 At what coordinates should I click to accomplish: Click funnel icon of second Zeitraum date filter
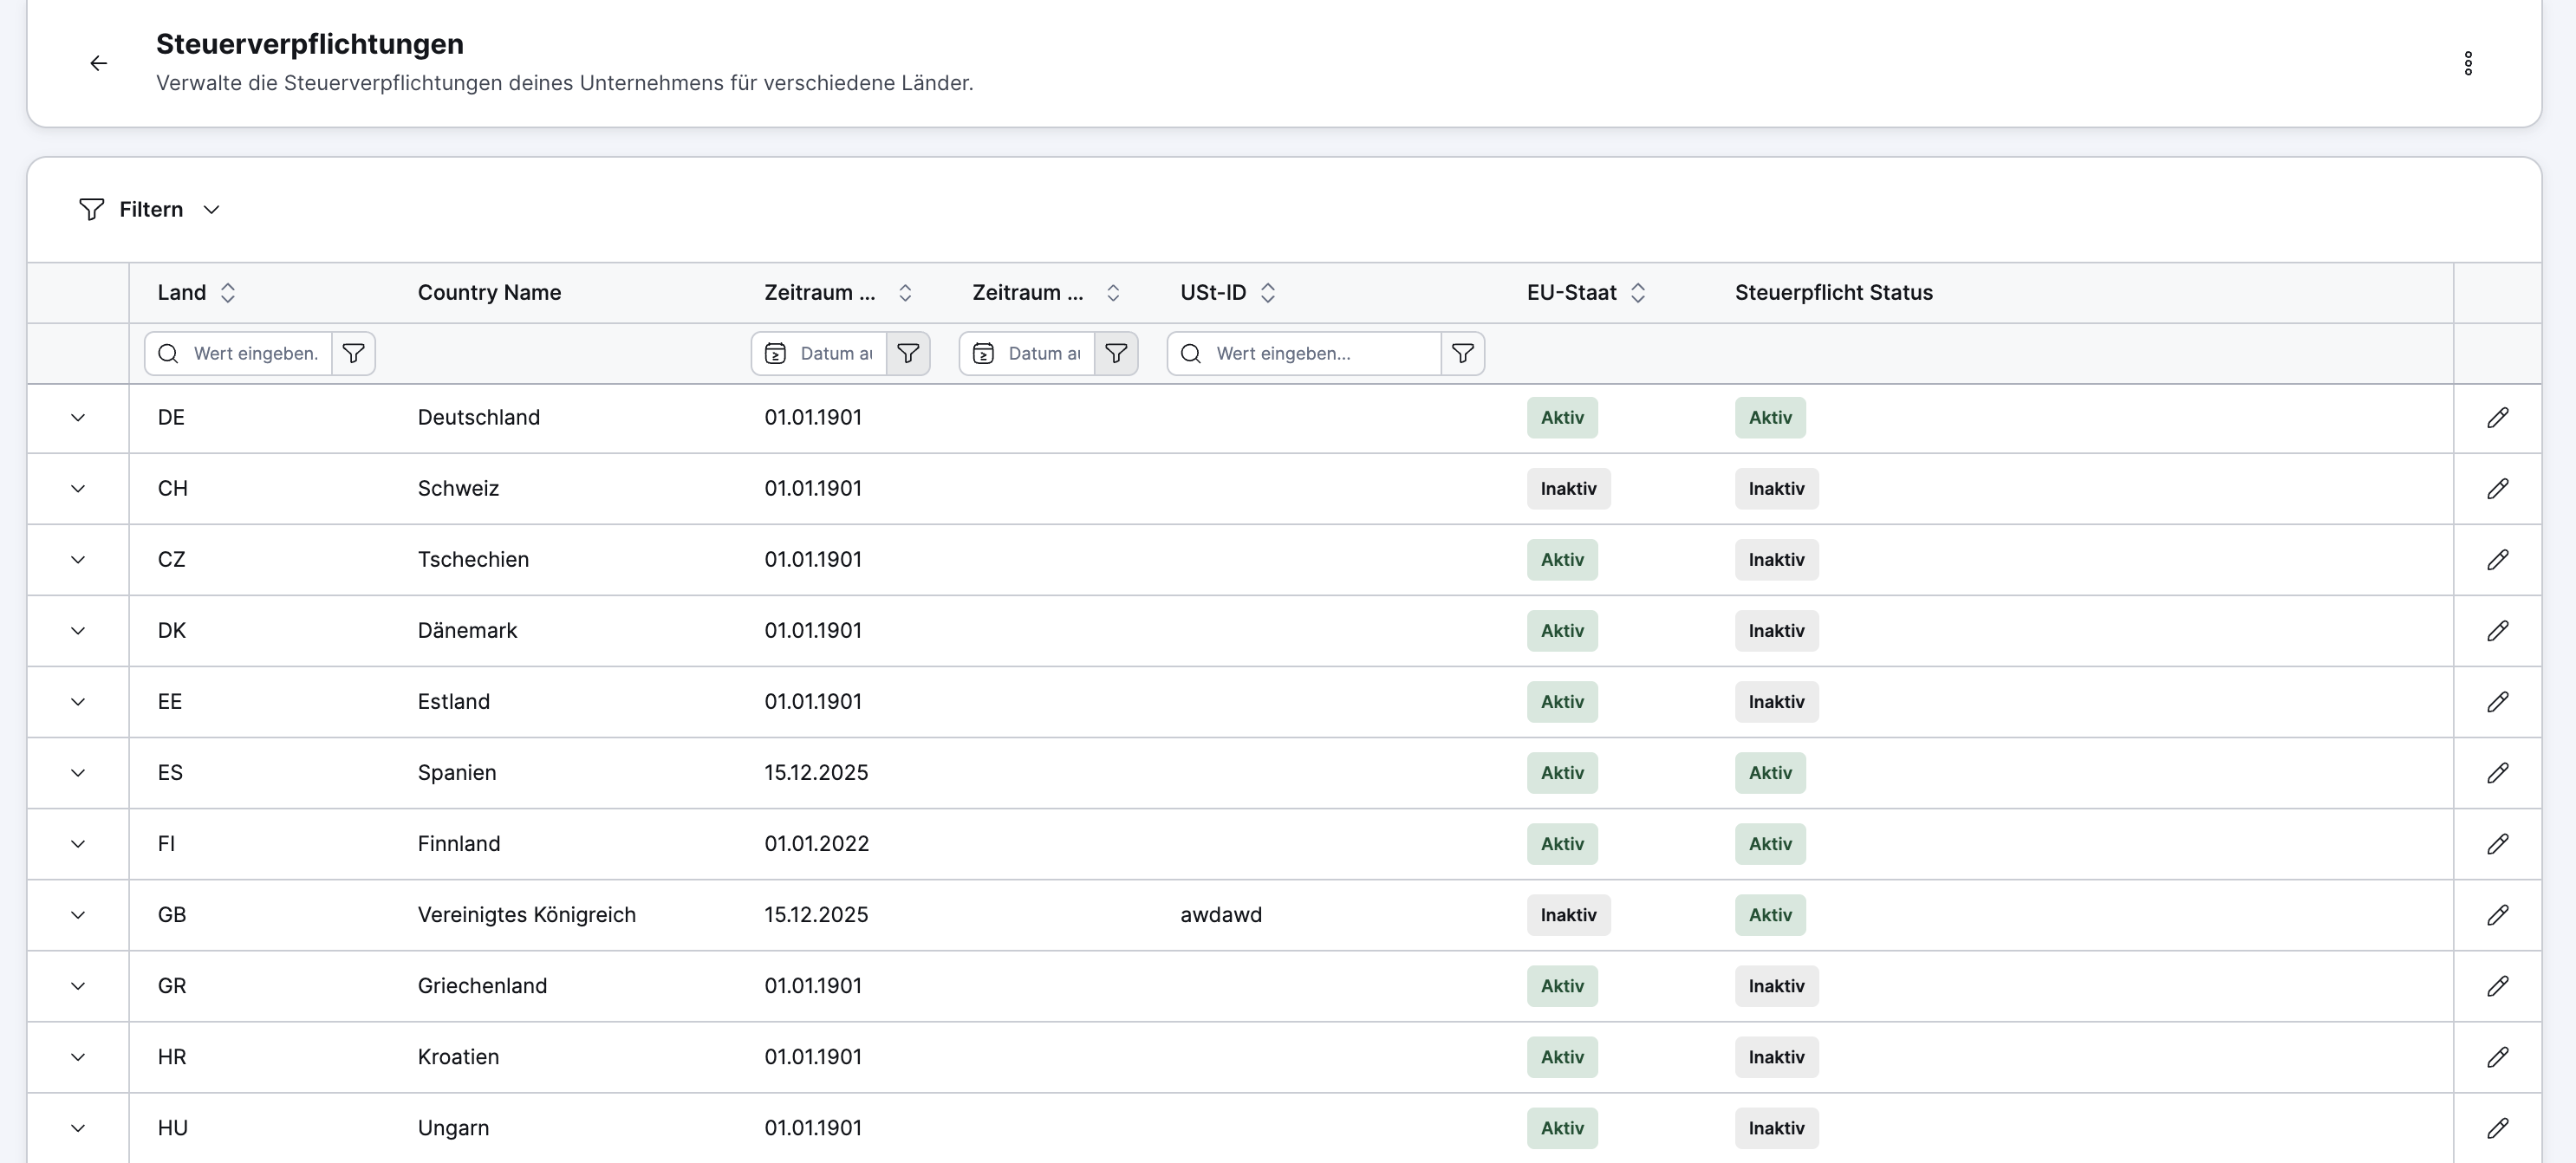click(x=1116, y=353)
